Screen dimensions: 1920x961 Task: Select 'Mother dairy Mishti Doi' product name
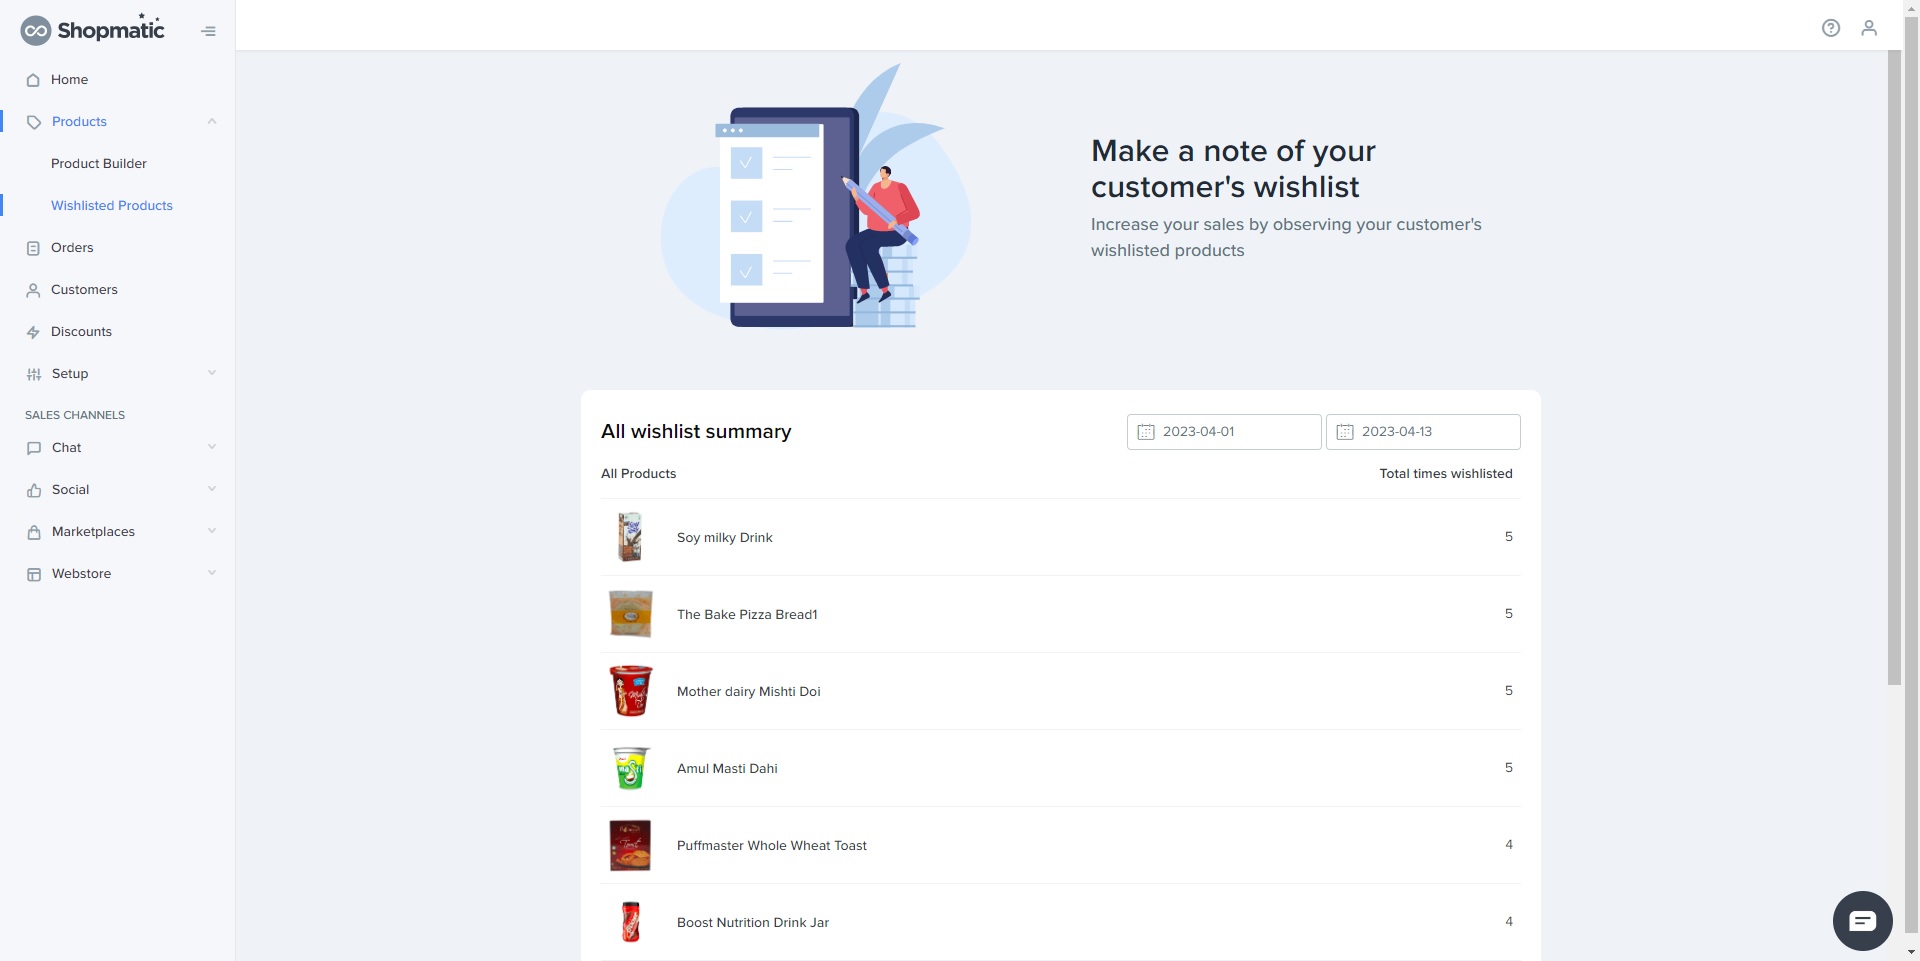[749, 692]
